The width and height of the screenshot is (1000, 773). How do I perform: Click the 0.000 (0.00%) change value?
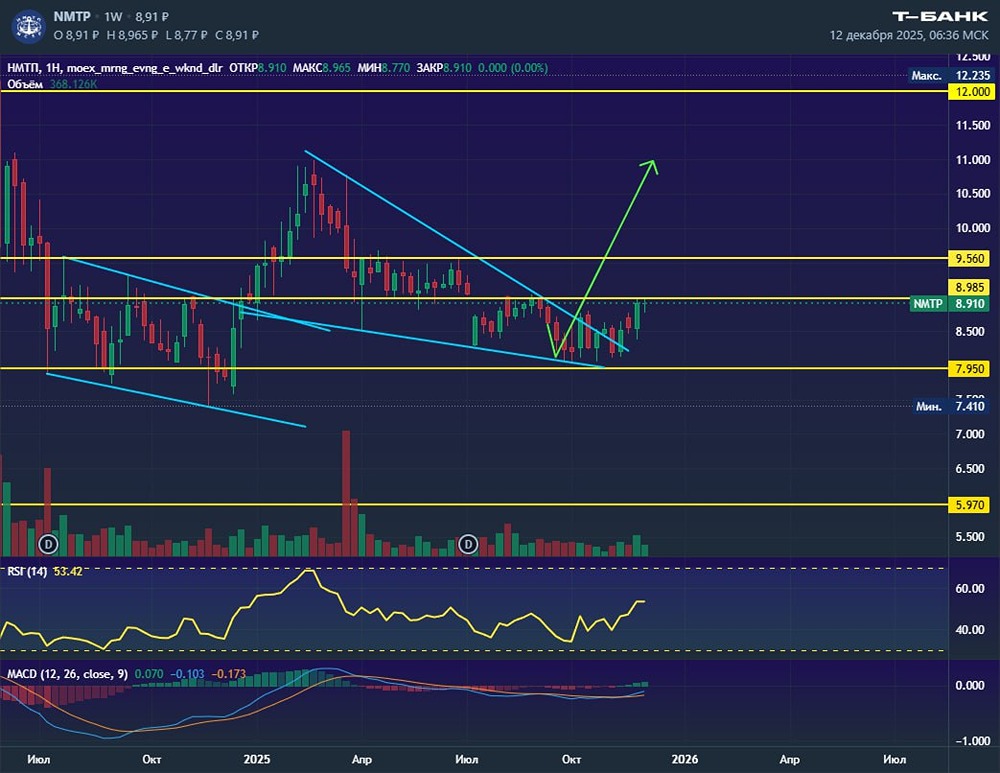coord(513,68)
